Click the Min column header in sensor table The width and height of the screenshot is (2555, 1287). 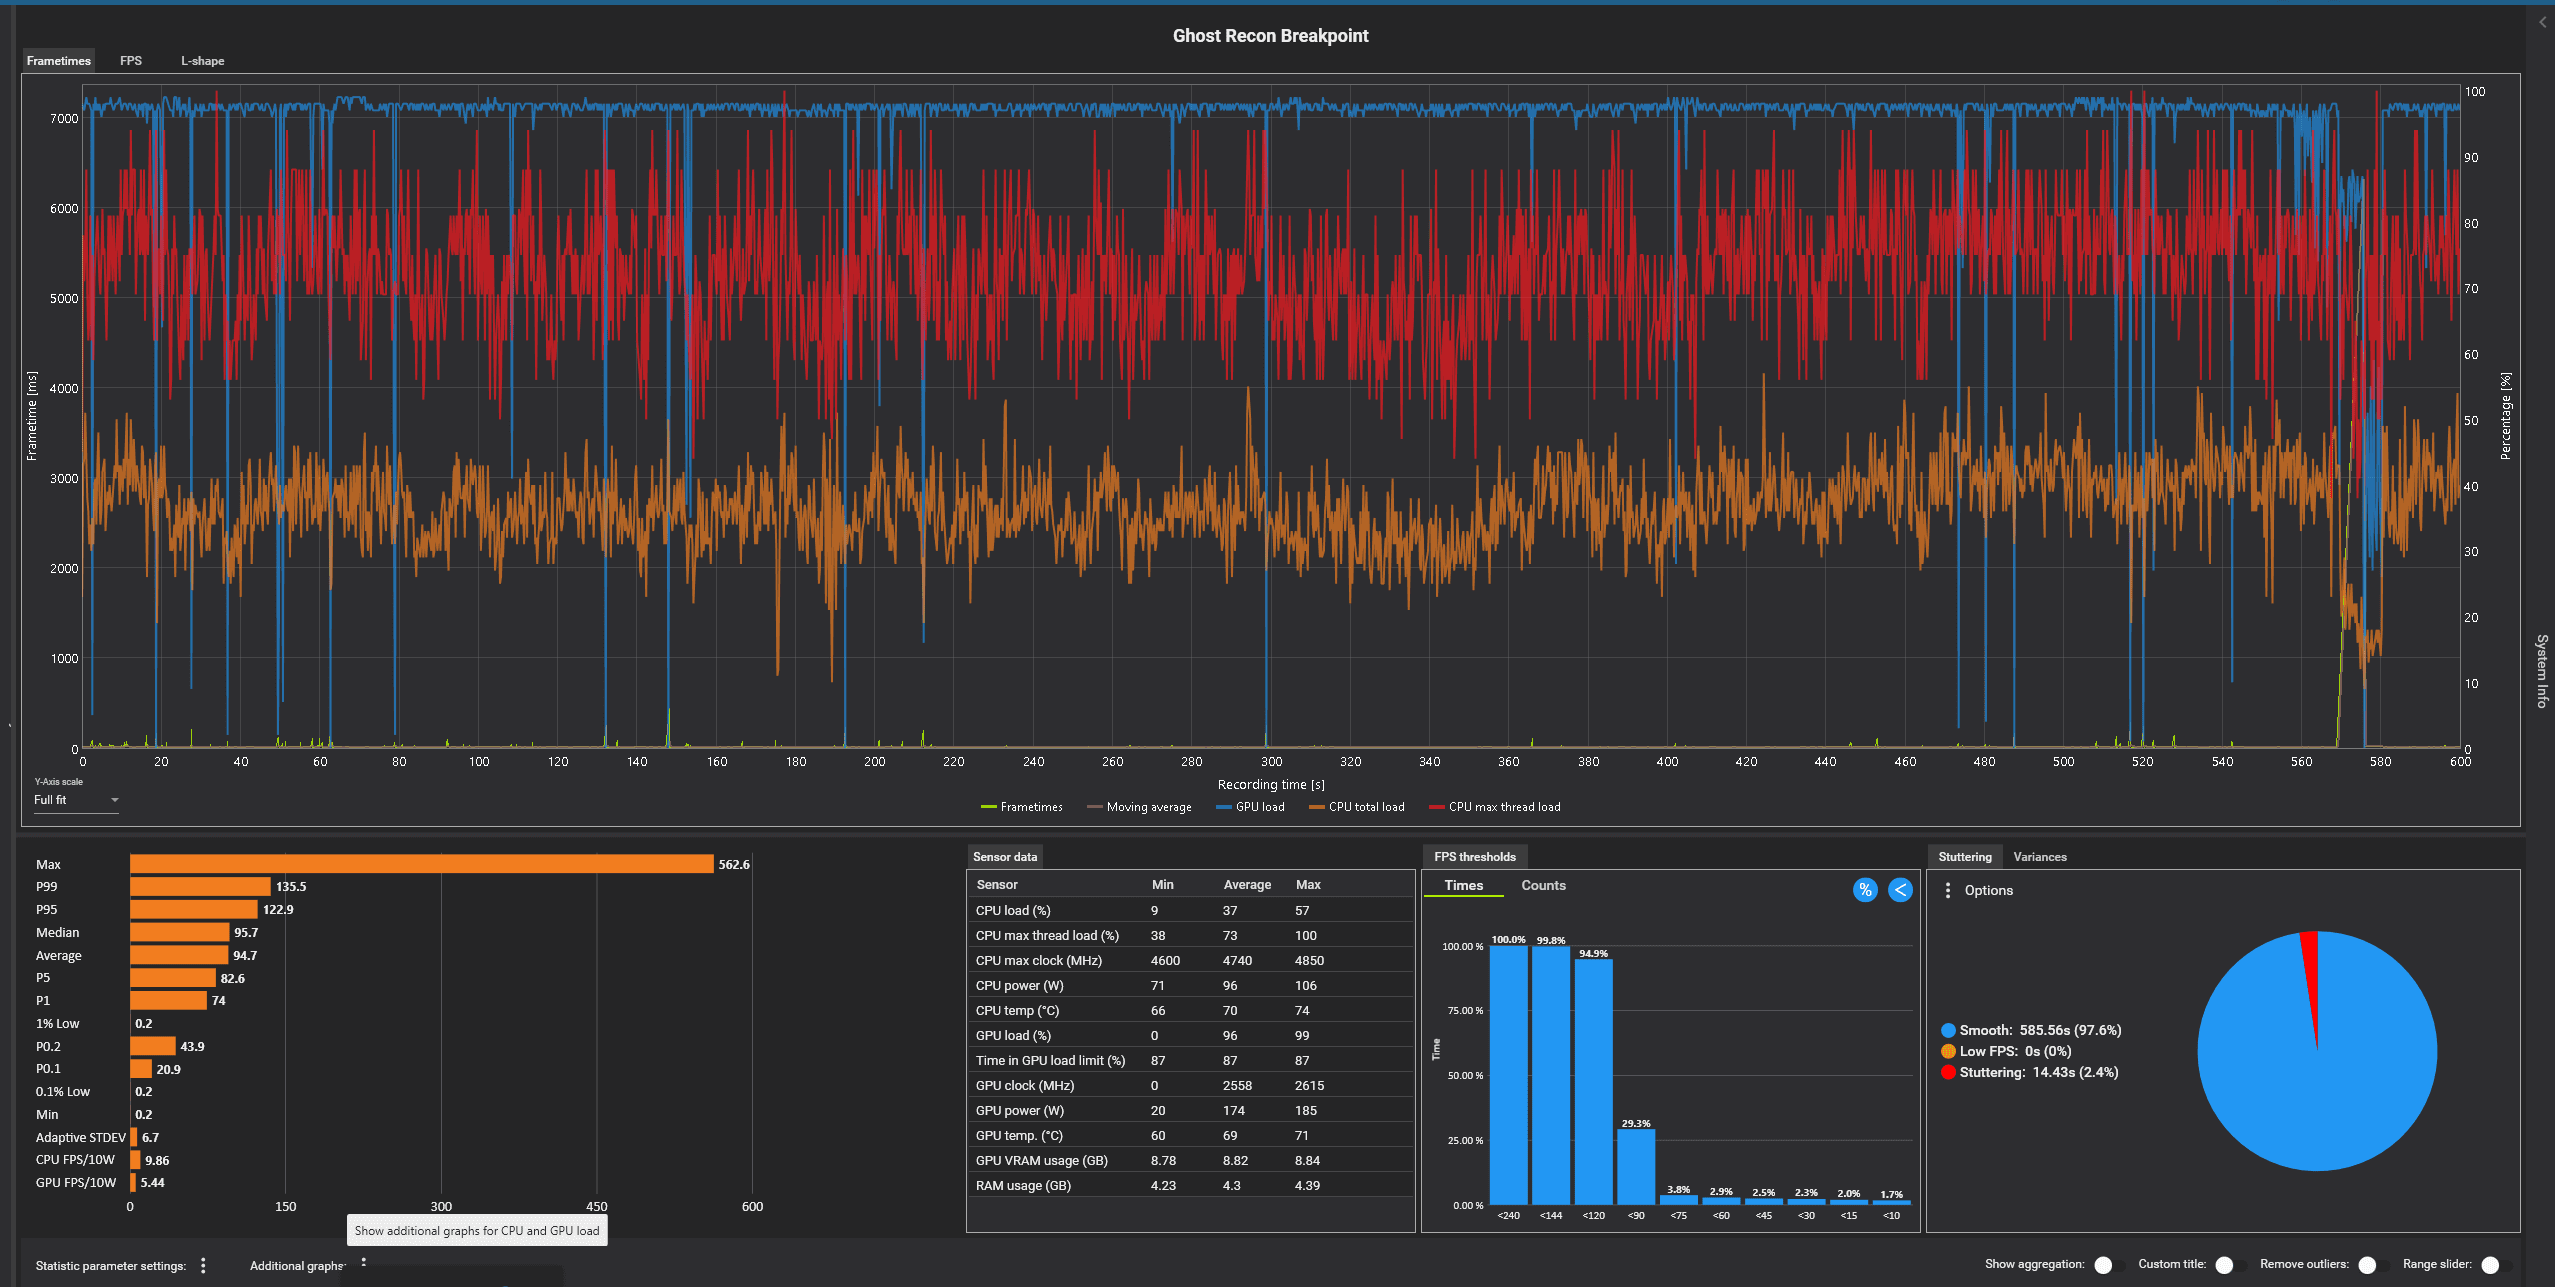tap(1162, 885)
